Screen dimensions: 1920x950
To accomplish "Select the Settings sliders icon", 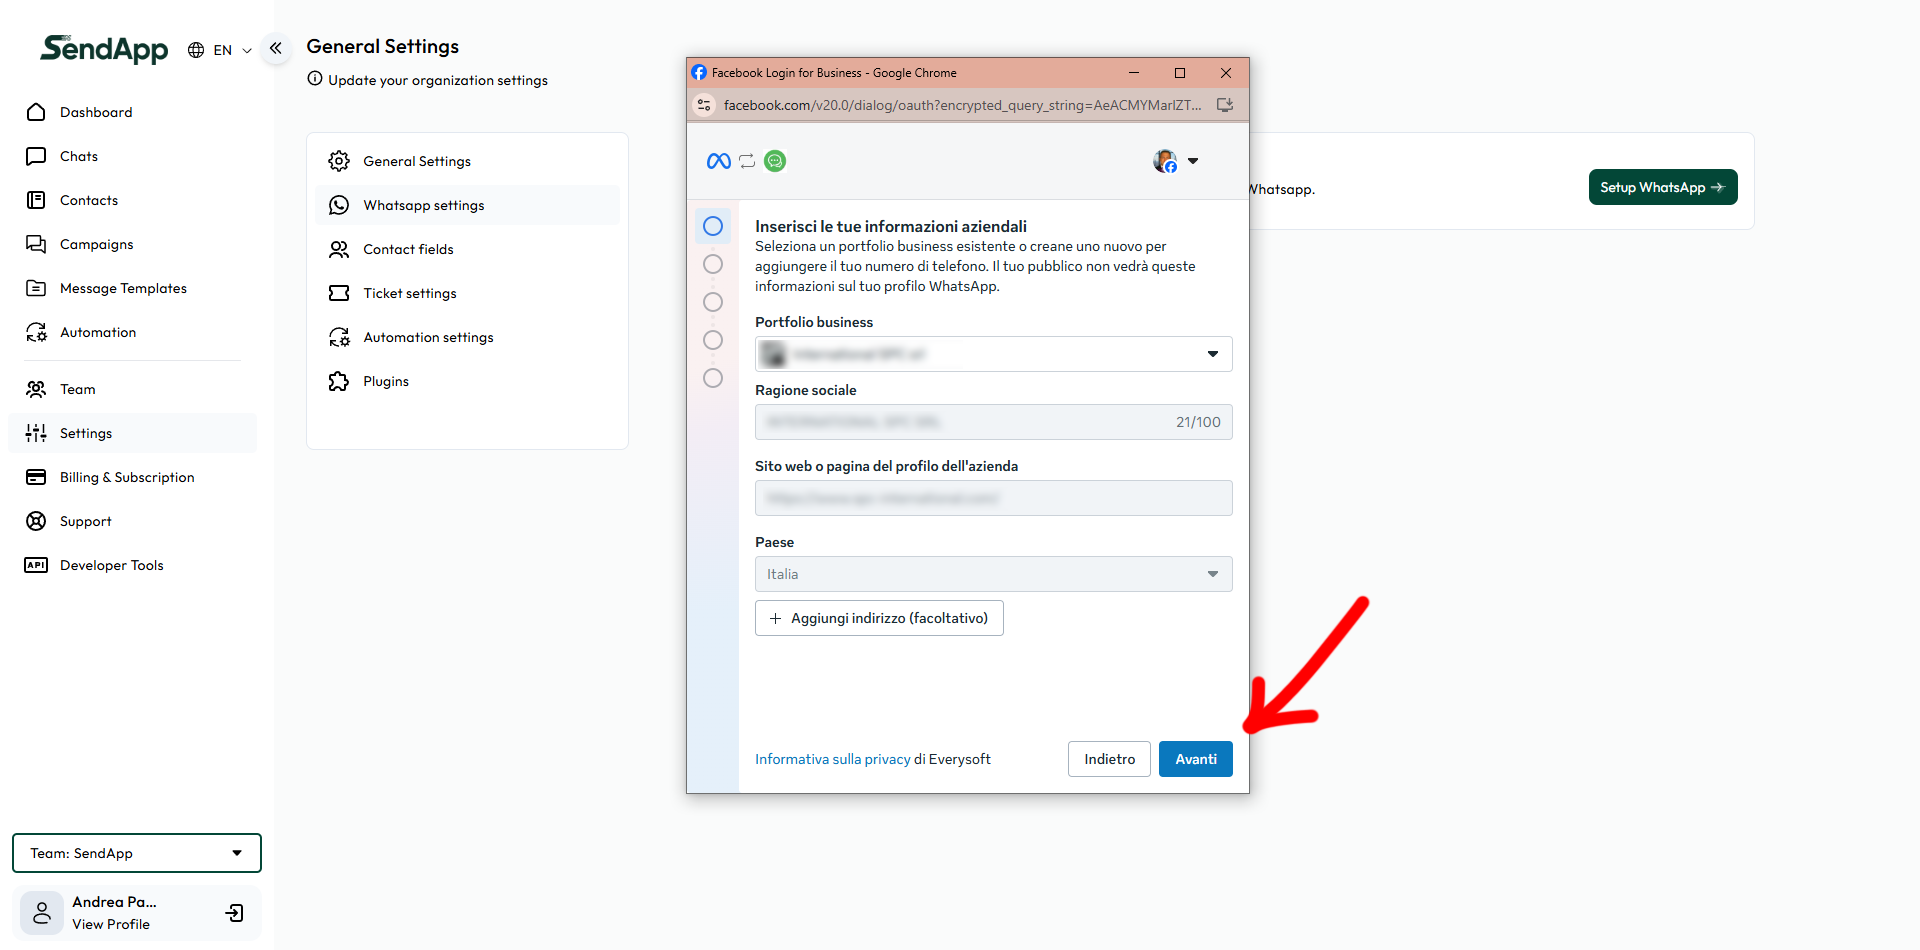I will 36,433.
